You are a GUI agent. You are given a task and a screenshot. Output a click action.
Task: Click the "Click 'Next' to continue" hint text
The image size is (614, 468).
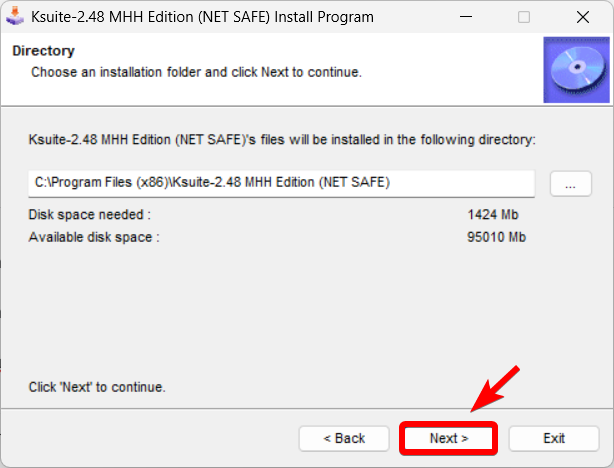click(97, 387)
